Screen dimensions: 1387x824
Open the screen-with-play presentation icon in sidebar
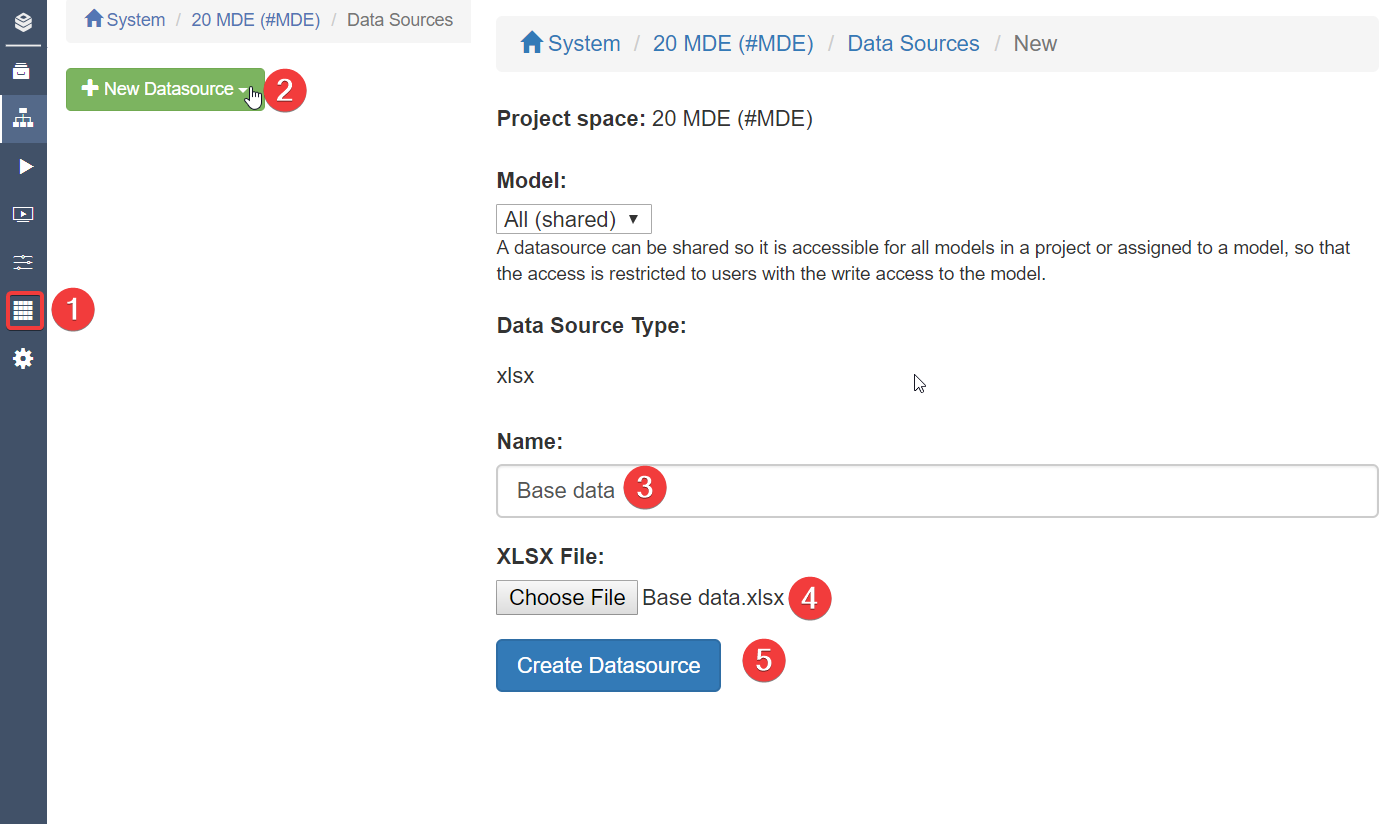[x=23, y=214]
